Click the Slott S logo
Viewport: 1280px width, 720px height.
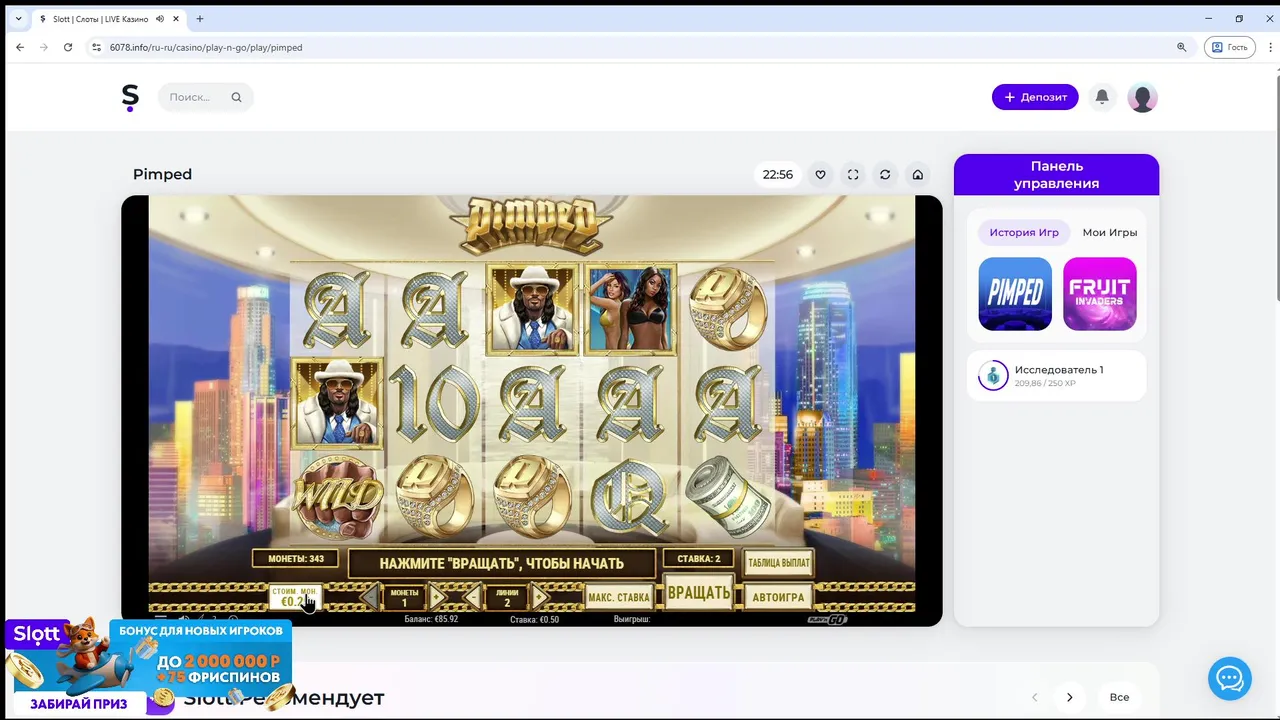point(130,97)
